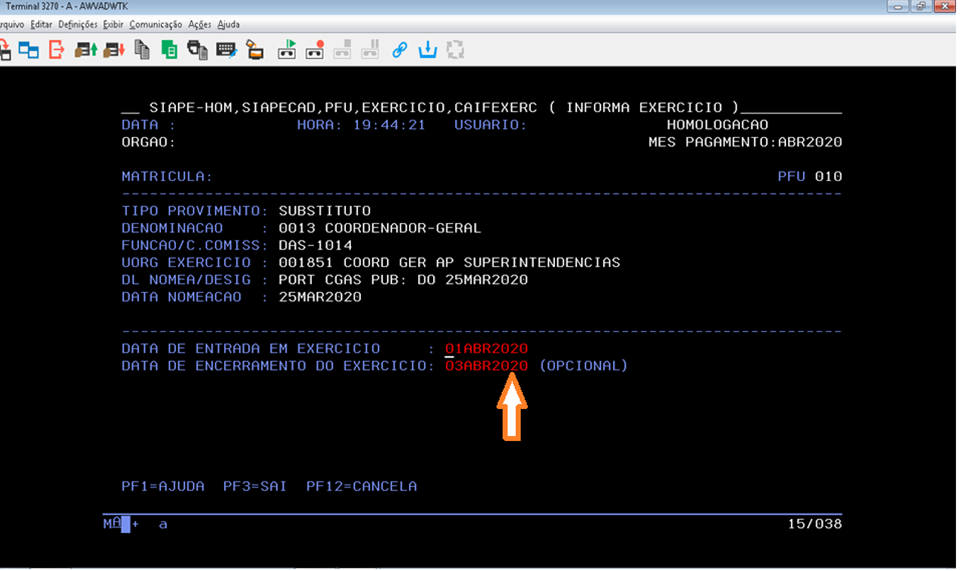The height and width of the screenshot is (571, 960).
Task: Open the Ações menu
Action: click(x=200, y=24)
